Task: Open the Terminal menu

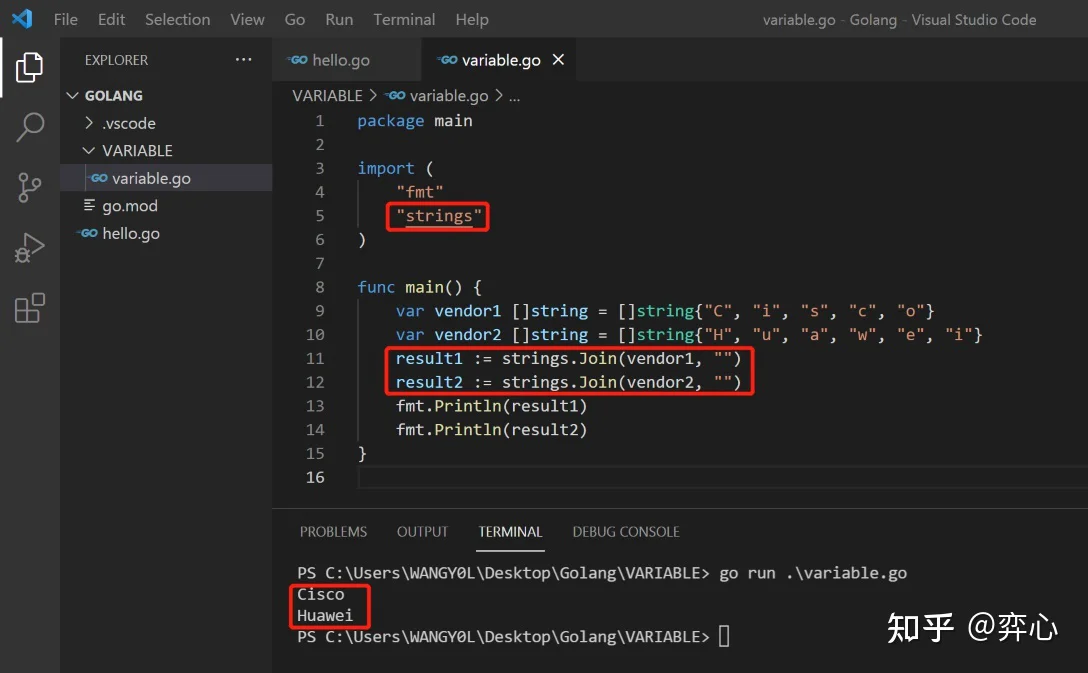Action: (405, 19)
